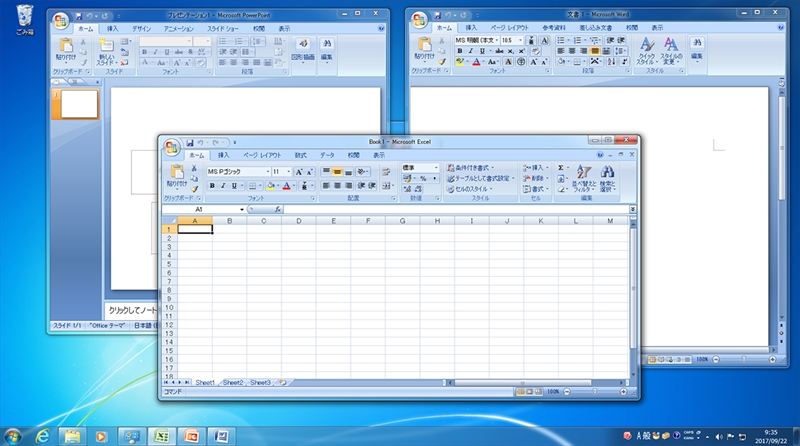Click Format cells button in Excel ribbon
This screenshot has height=446, width=800.
click(x=535, y=189)
